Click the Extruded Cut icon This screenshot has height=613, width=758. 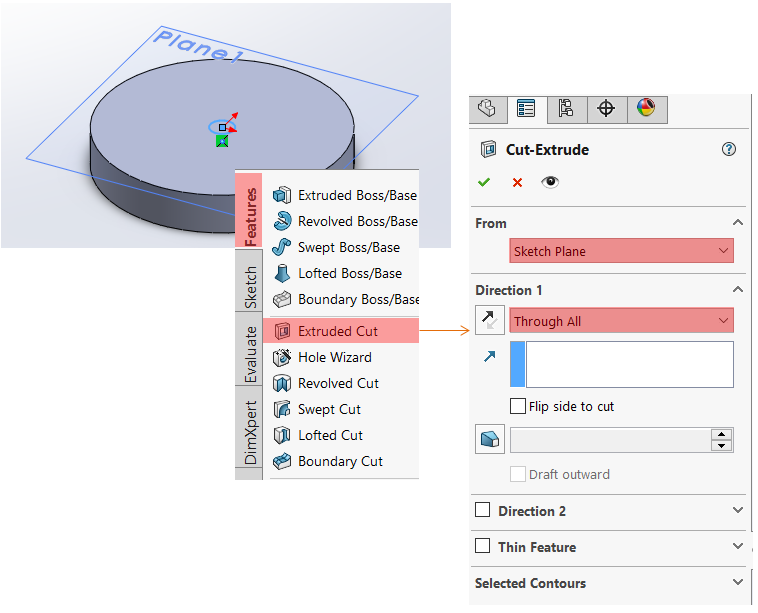click(282, 331)
